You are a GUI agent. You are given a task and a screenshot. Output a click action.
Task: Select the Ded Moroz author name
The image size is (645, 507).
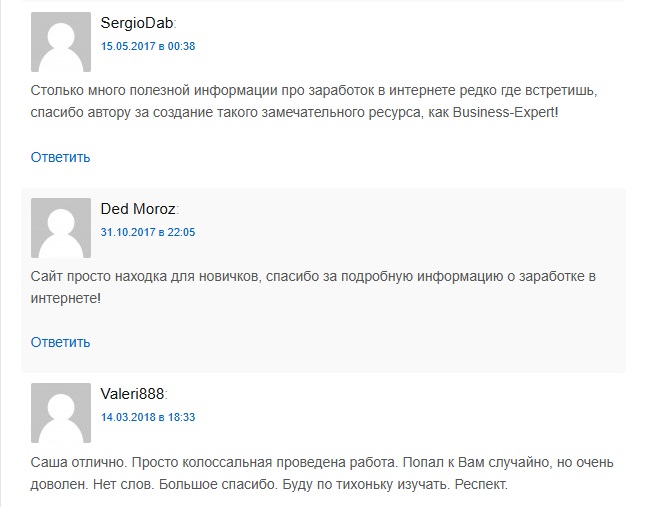138,208
